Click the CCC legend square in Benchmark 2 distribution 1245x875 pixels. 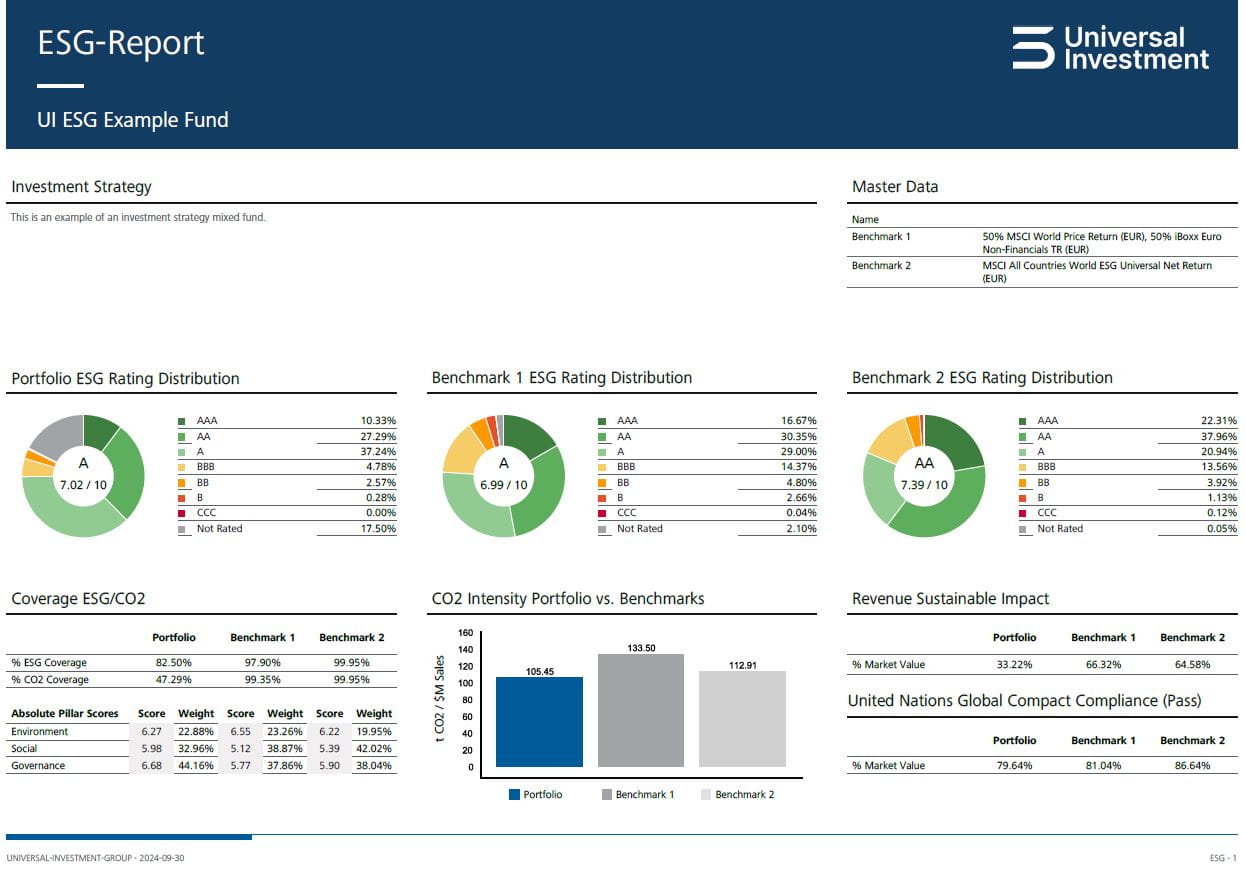tap(1023, 513)
